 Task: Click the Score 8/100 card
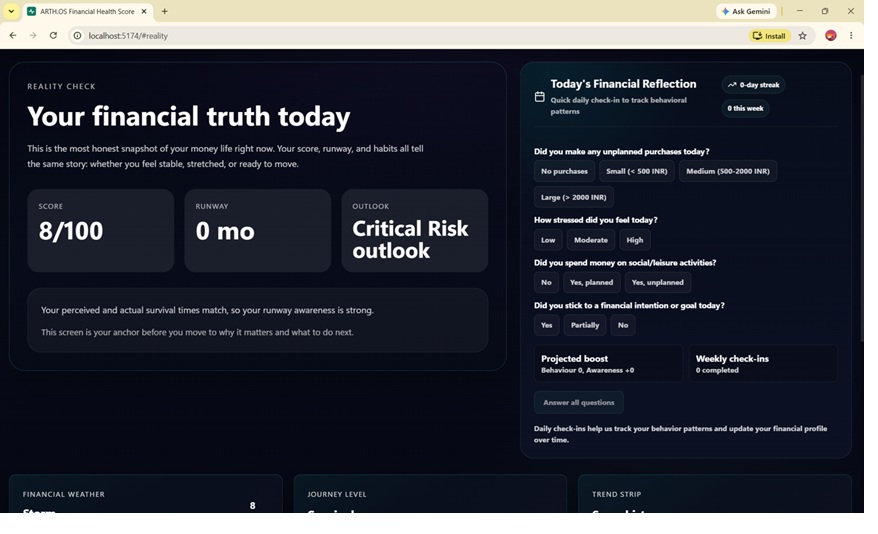point(101,230)
